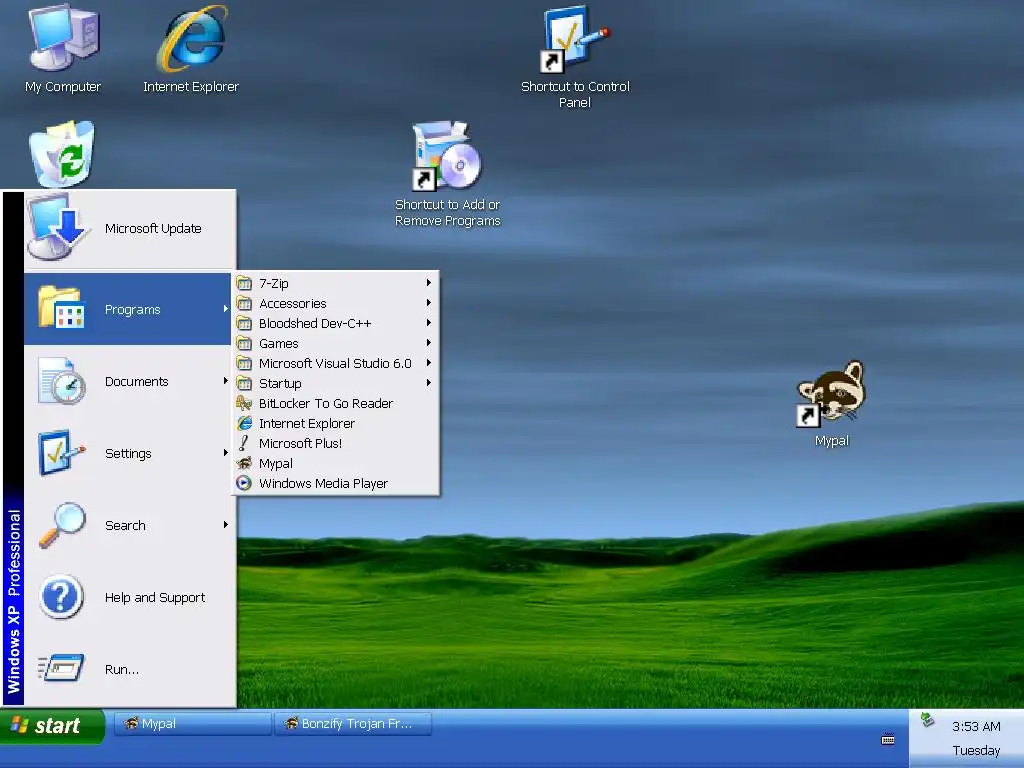Image resolution: width=1024 pixels, height=768 pixels.
Task: Expand the Startup submenu arrow
Action: tap(428, 383)
